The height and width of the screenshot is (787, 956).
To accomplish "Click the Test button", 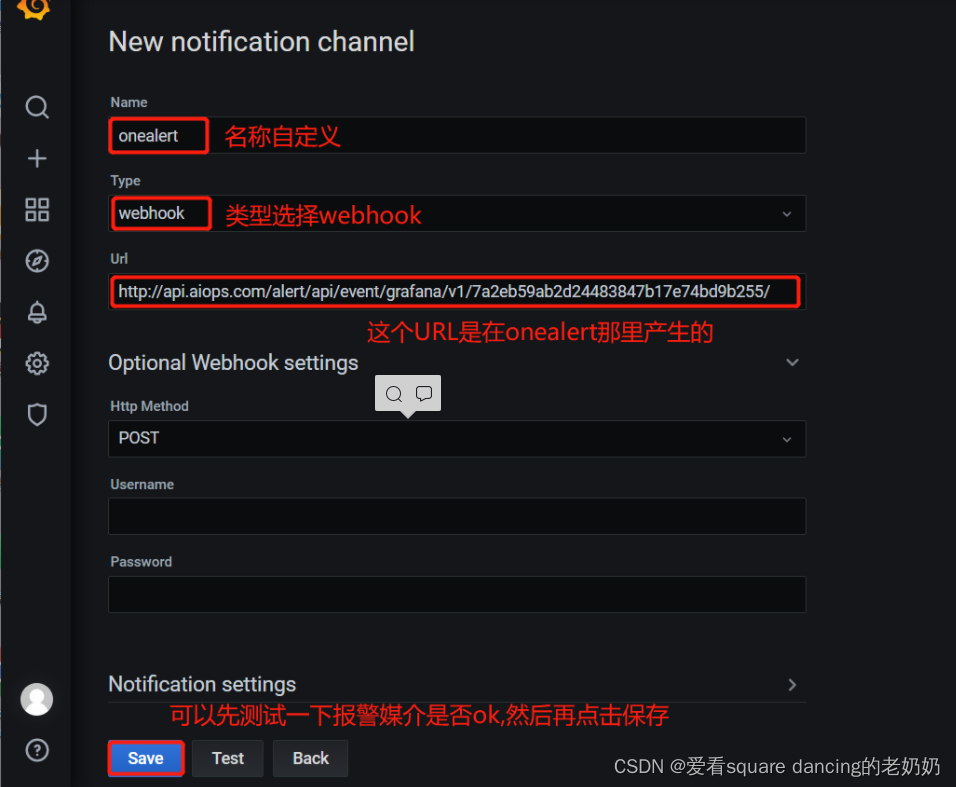I will click(227, 758).
